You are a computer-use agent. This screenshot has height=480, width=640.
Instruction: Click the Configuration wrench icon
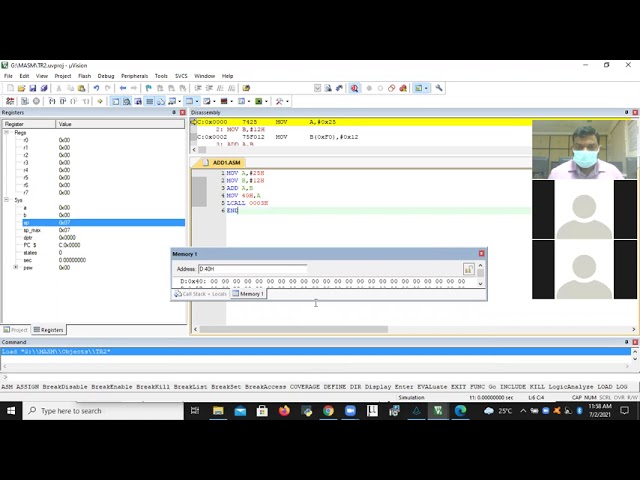tap(436, 88)
